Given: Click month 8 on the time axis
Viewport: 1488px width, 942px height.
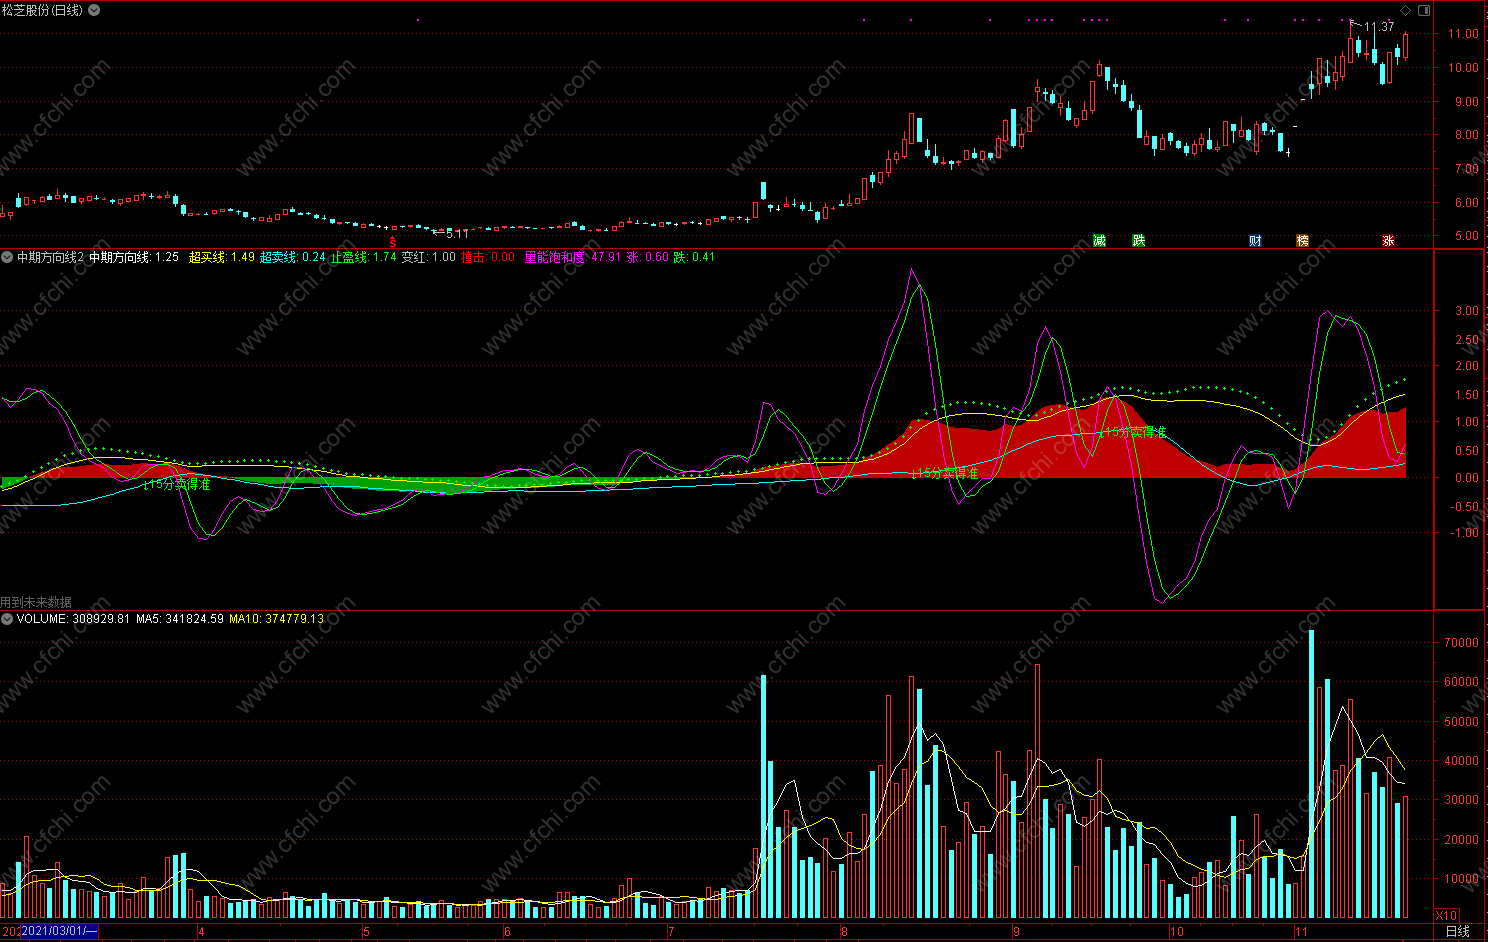Looking at the screenshot, I should 844,932.
